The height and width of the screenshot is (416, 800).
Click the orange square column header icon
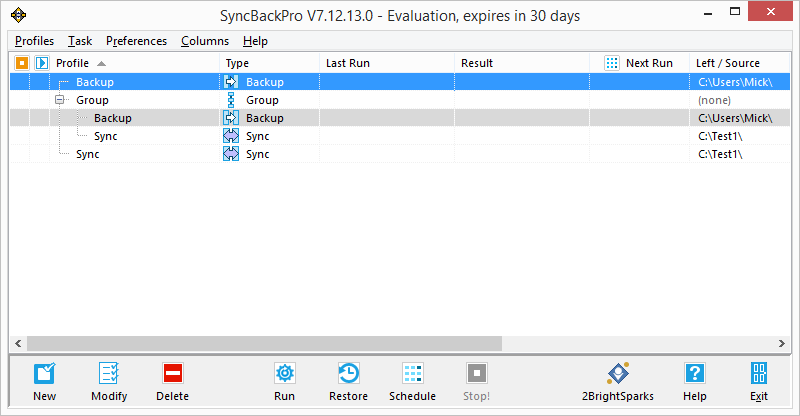(21, 63)
